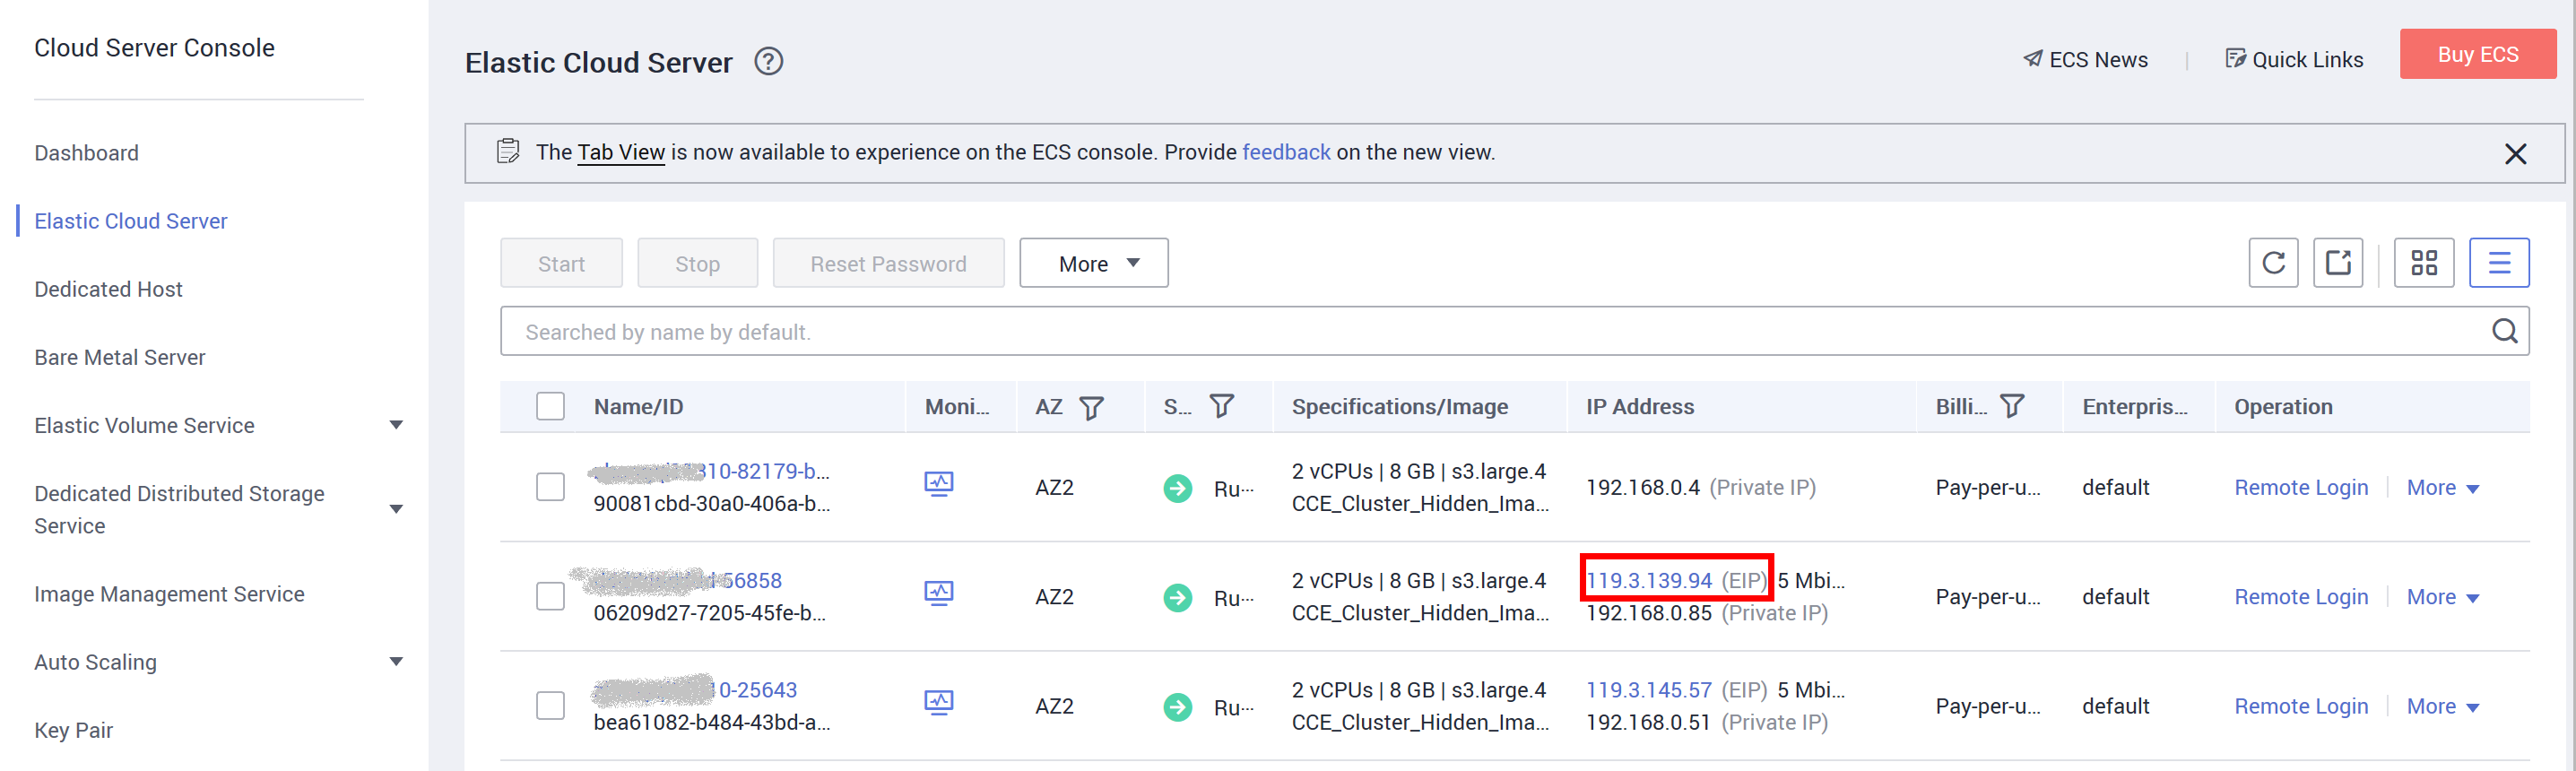Screen dimensions: 2576x771
Task: Open monitoring for server ending 0-25643
Action: coord(938,702)
